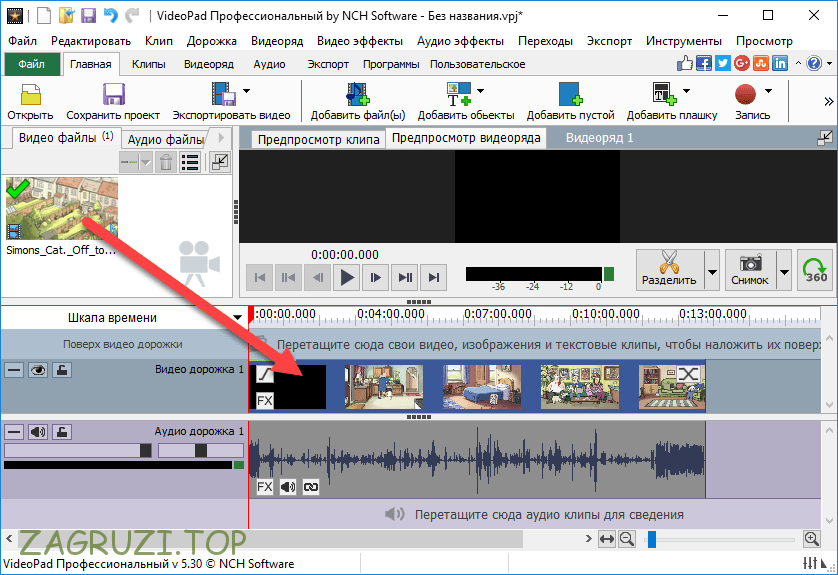
Task: Click 'Разделить' split button
Action: pos(670,270)
